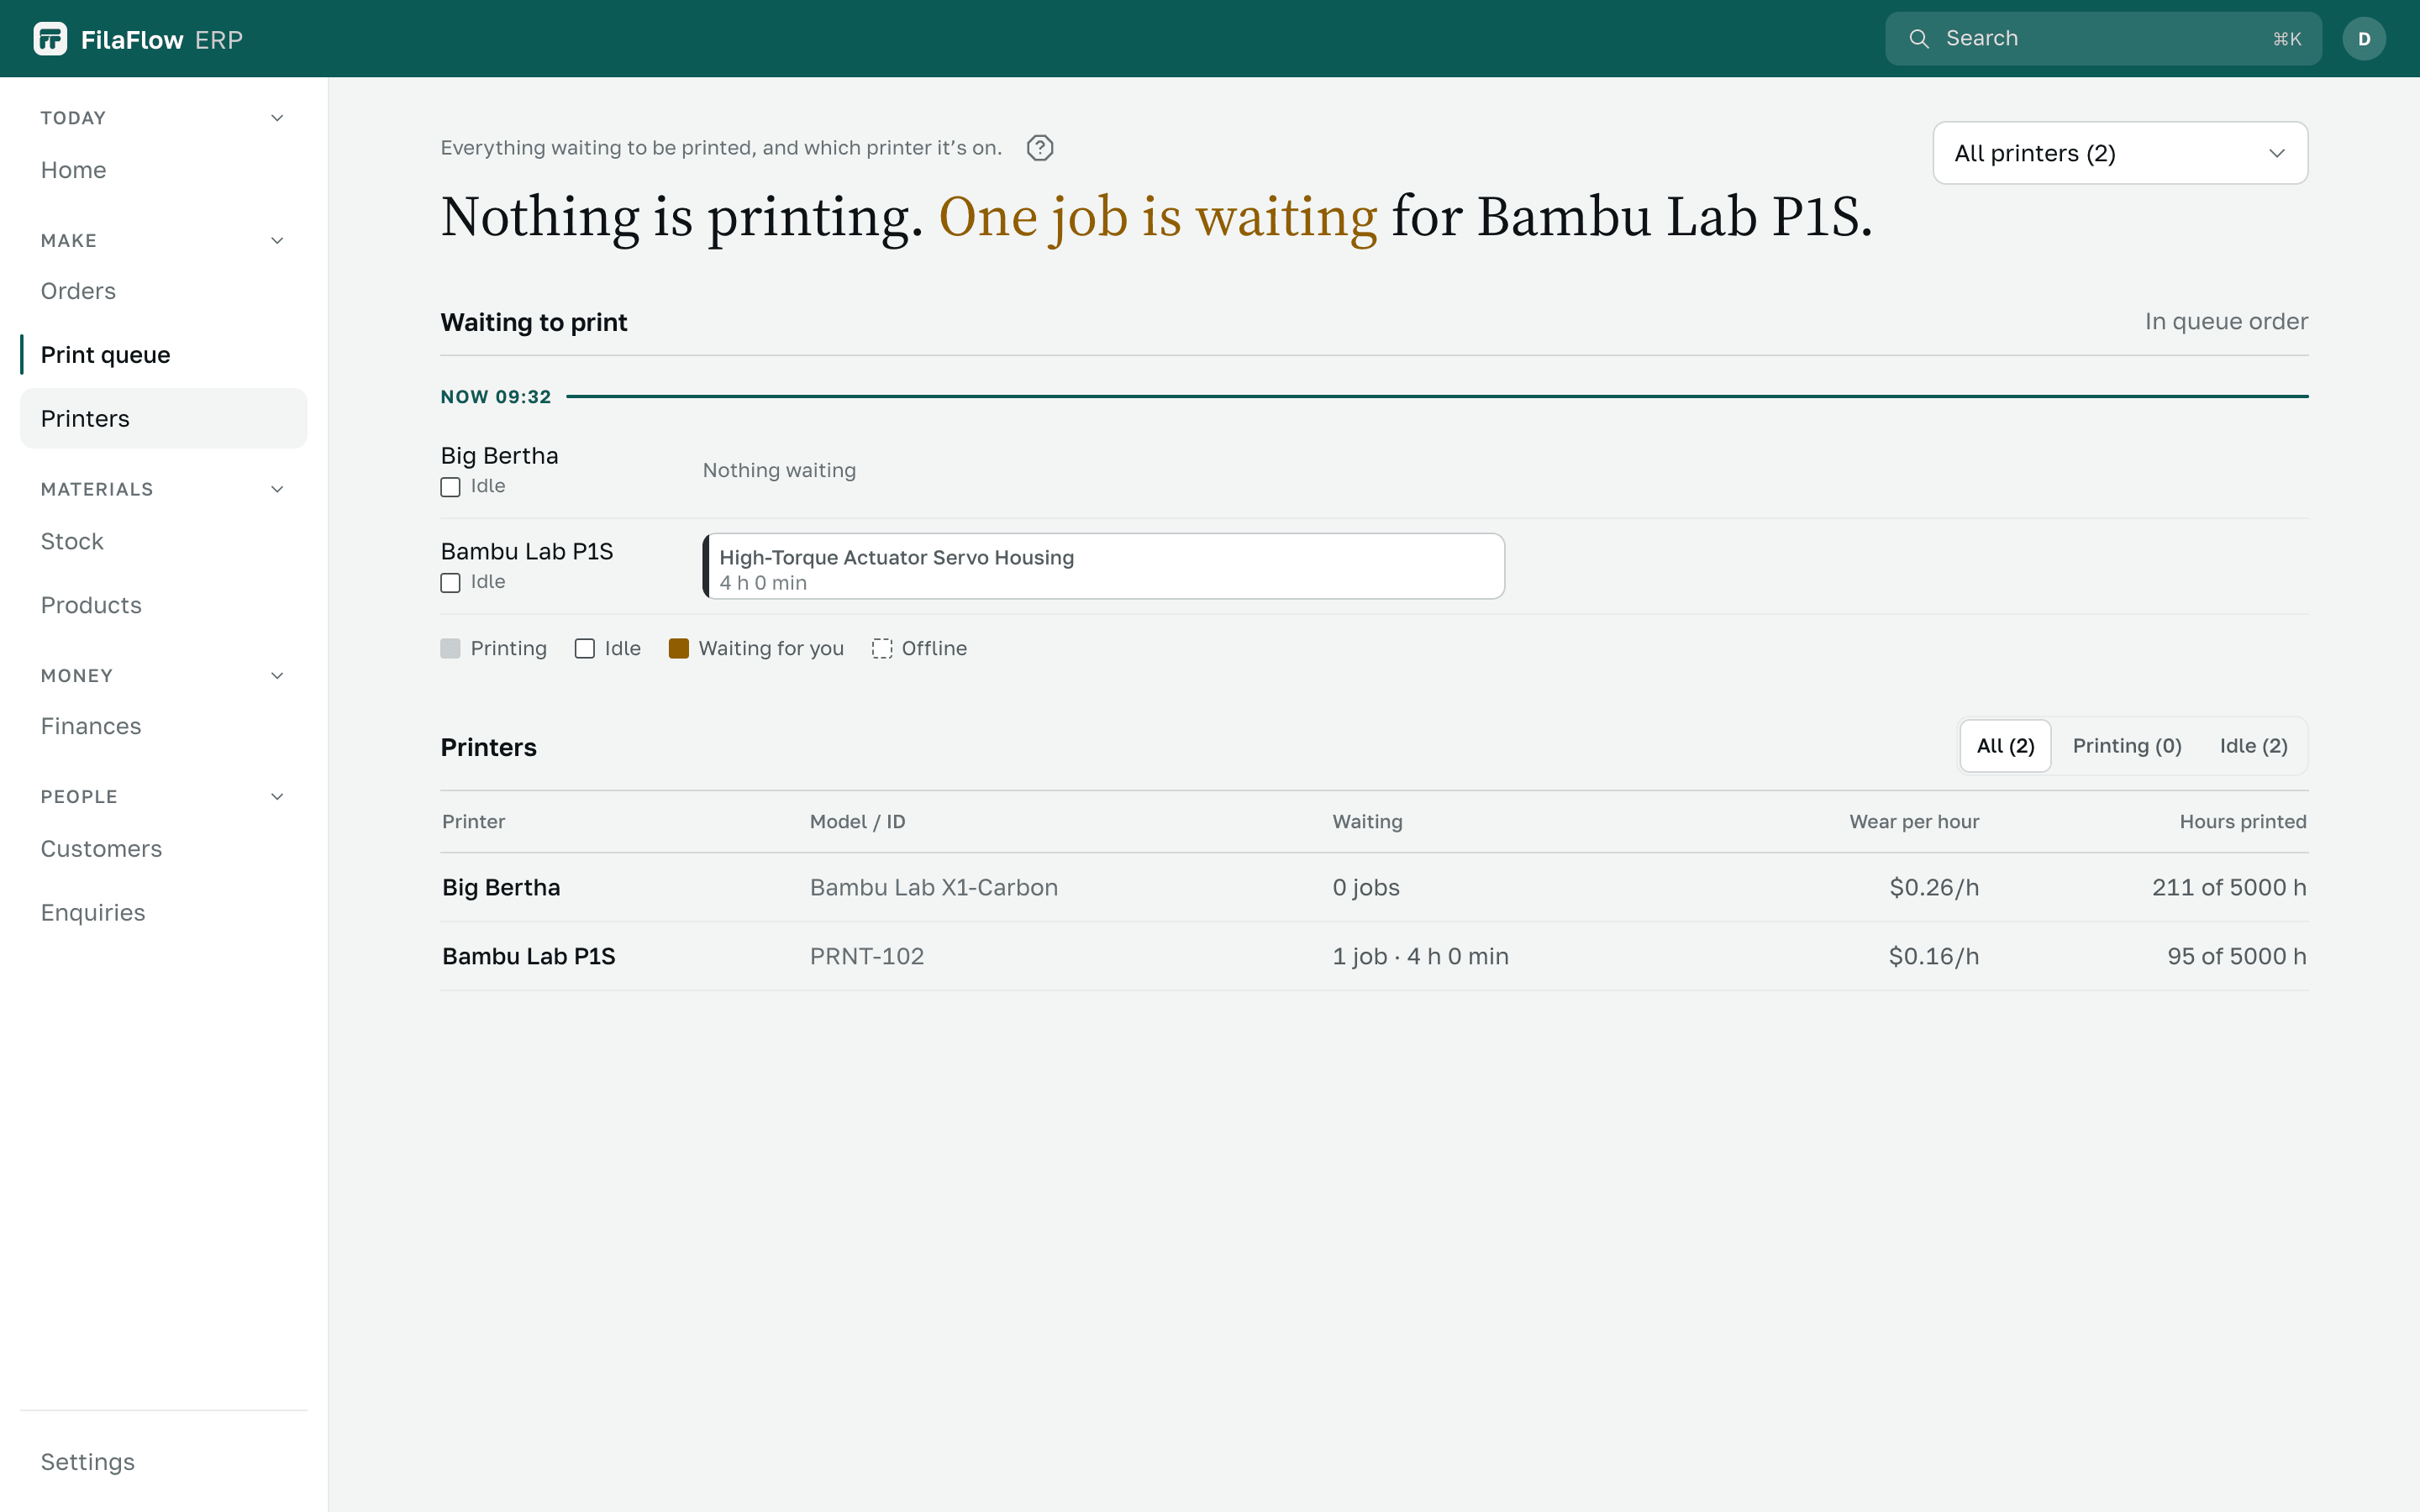This screenshot has height=1512, width=2420.
Task: Open Stock in the sidebar
Action: click(x=164, y=541)
